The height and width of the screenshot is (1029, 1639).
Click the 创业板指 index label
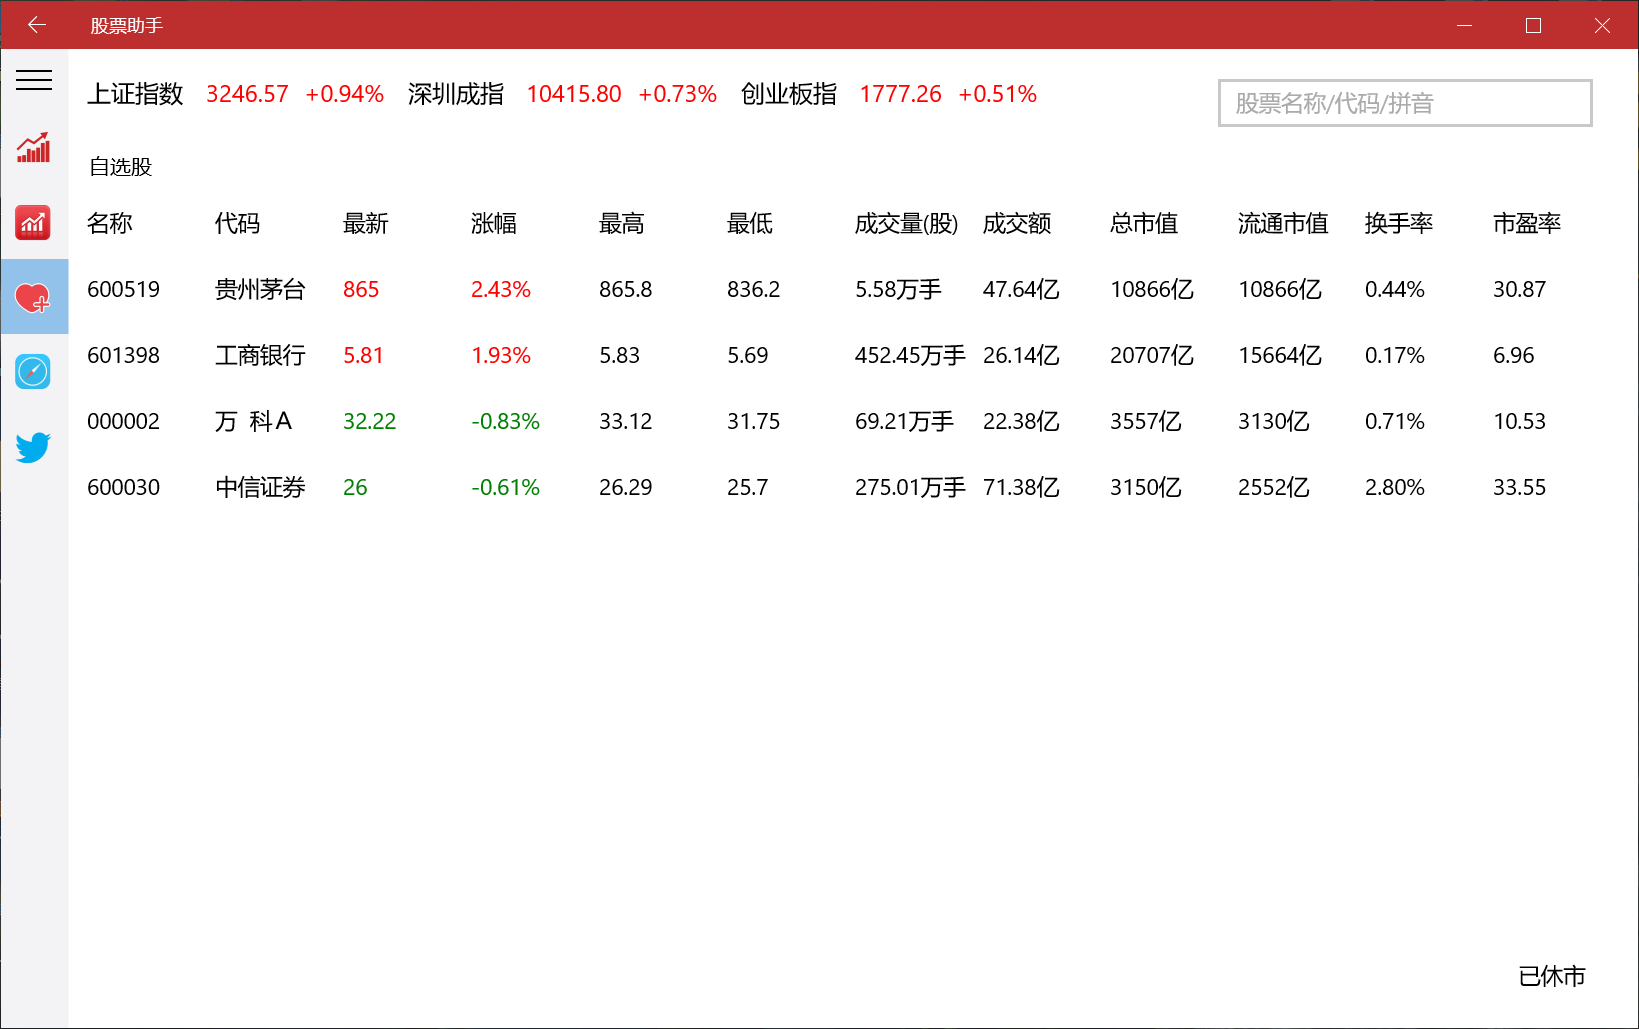(788, 94)
